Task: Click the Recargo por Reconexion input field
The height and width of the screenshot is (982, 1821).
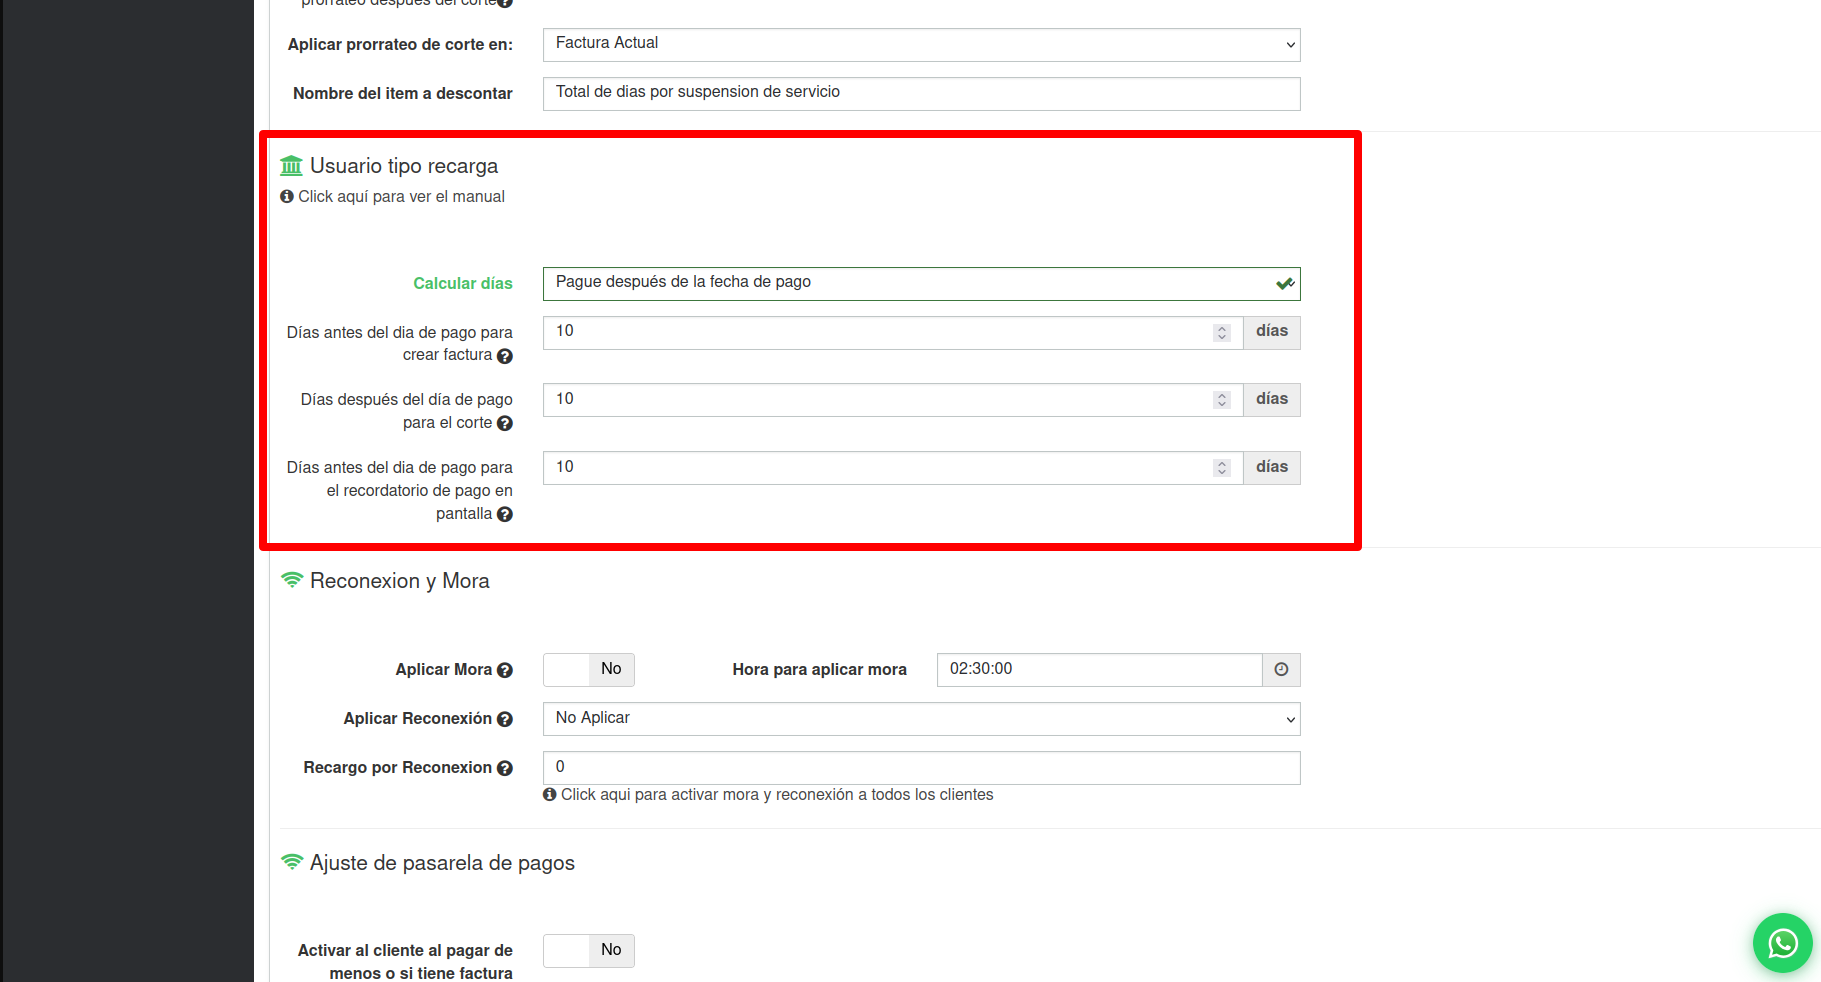Action: [921, 768]
